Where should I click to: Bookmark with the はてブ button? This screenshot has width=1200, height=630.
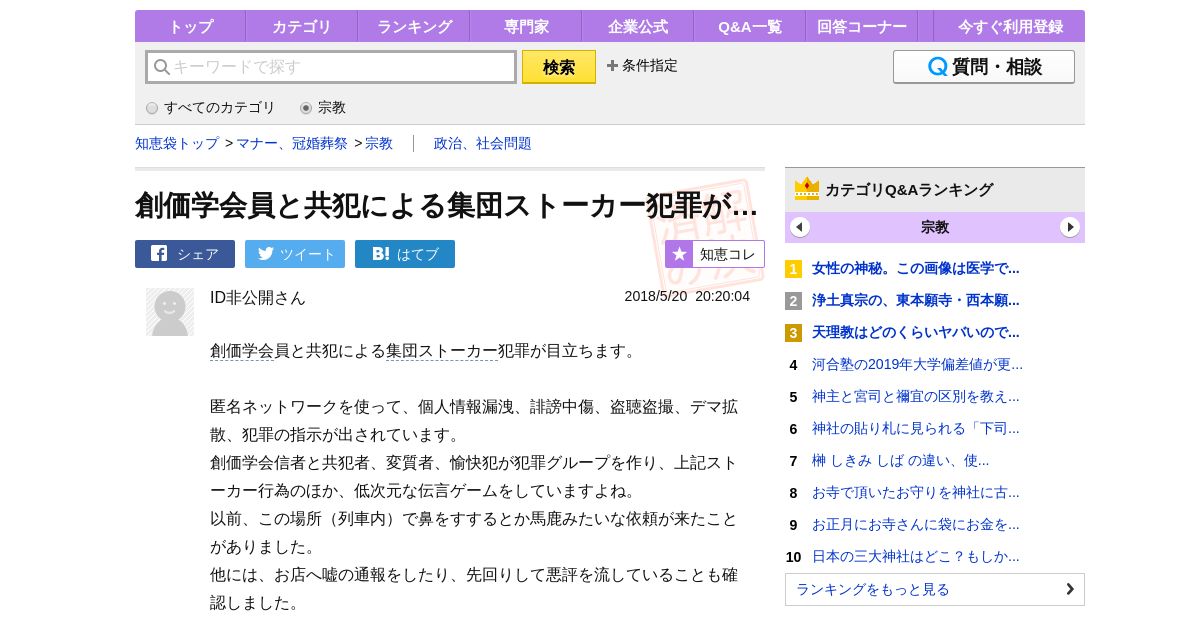405,254
